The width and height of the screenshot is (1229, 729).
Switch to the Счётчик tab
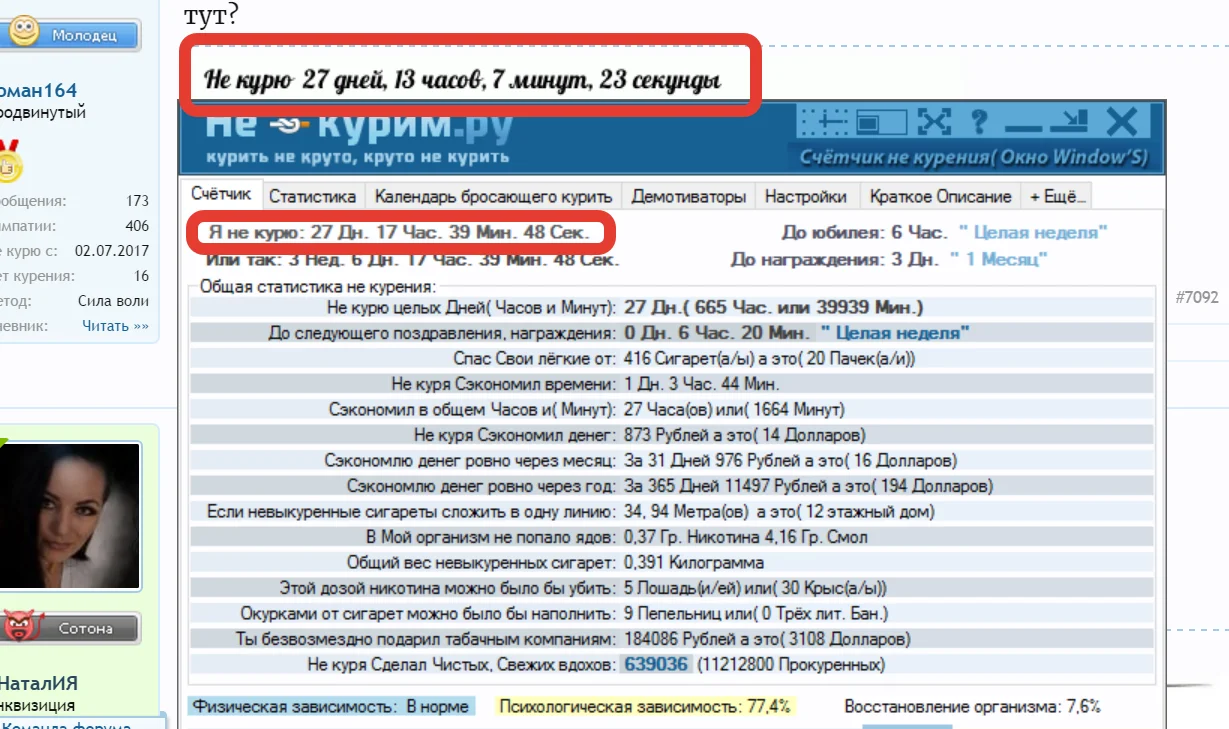[x=220, y=195]
